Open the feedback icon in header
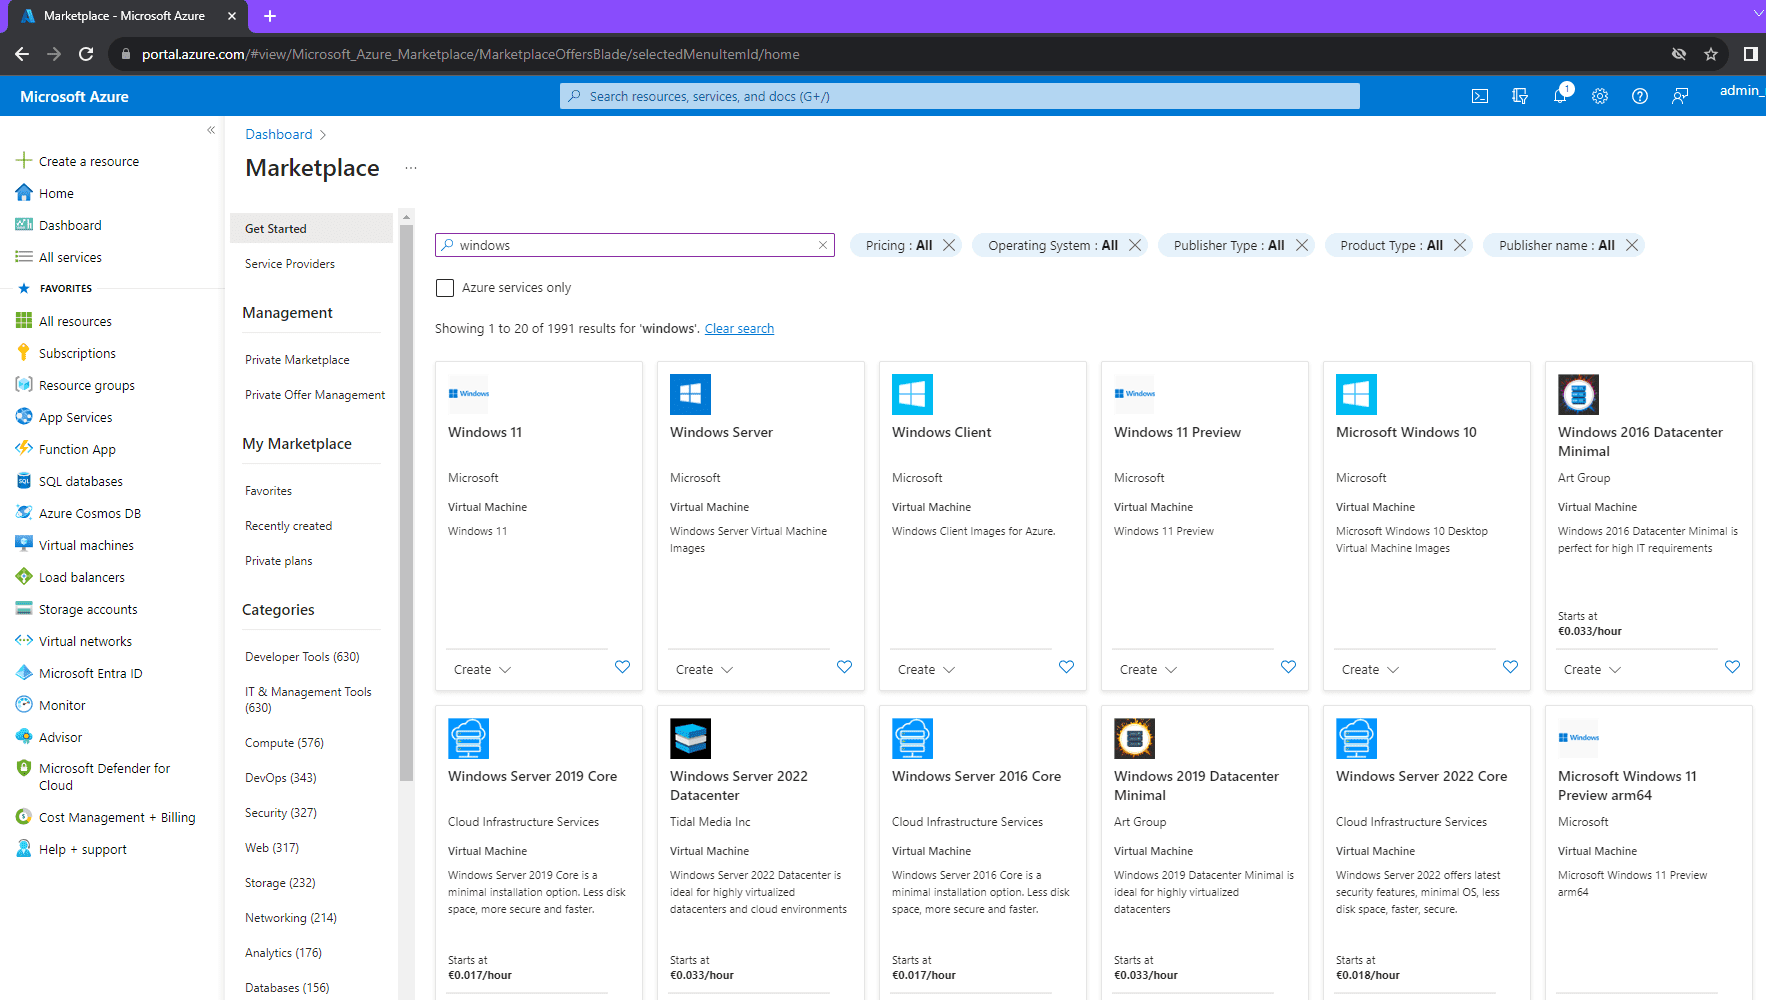 click(1680, 96)
